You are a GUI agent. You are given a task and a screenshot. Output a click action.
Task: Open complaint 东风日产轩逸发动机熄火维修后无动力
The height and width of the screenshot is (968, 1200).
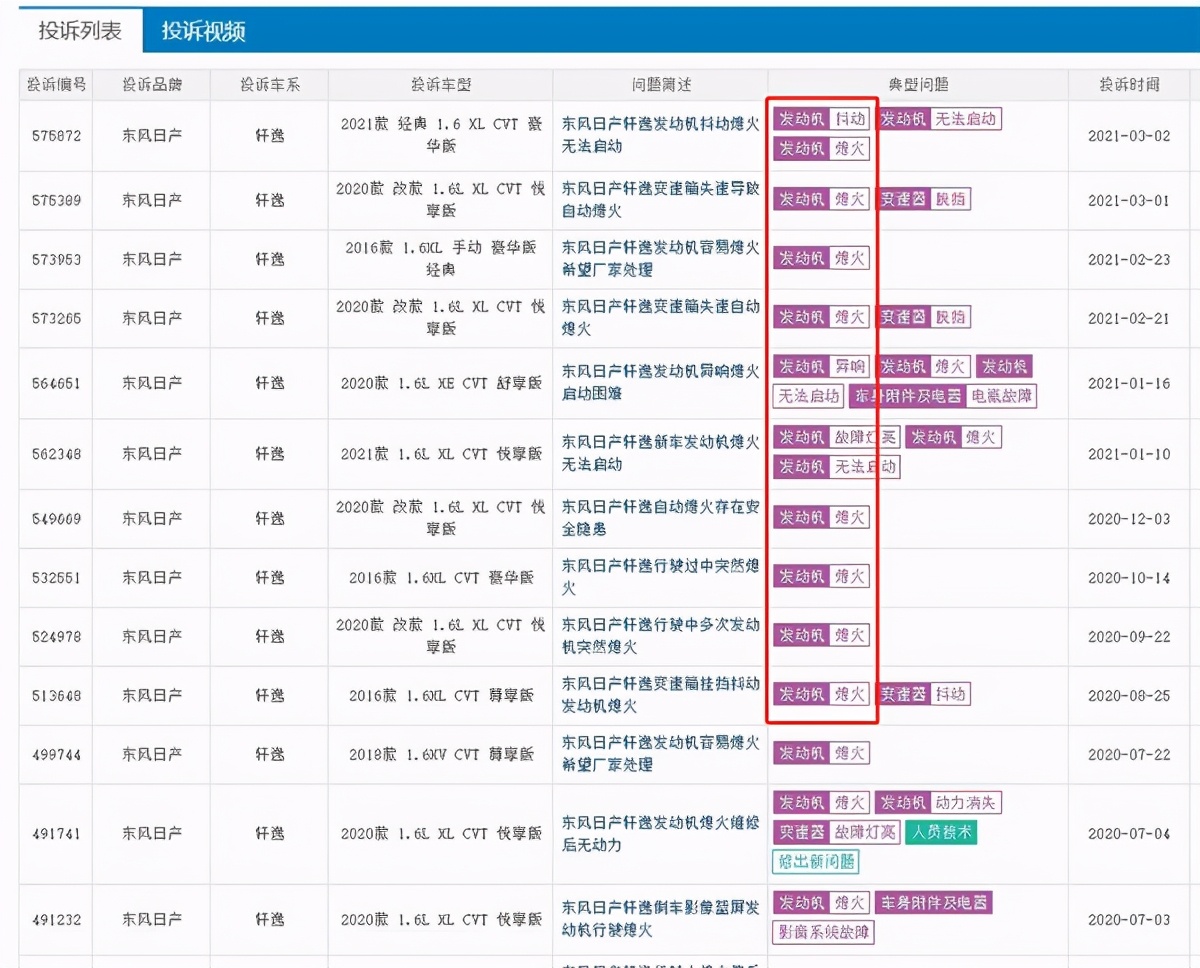[661, 834]
